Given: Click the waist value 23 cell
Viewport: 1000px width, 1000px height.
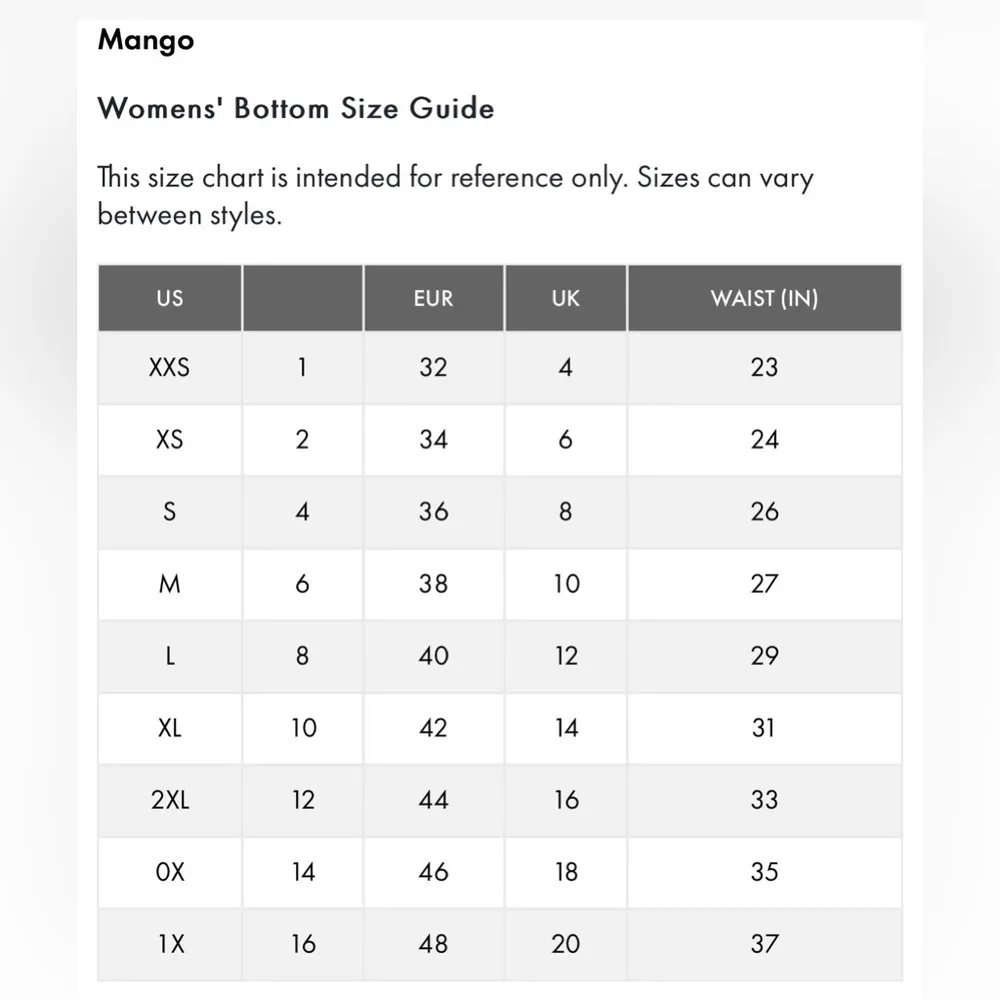Looking at the screenshot, I should tap(764, 367).
